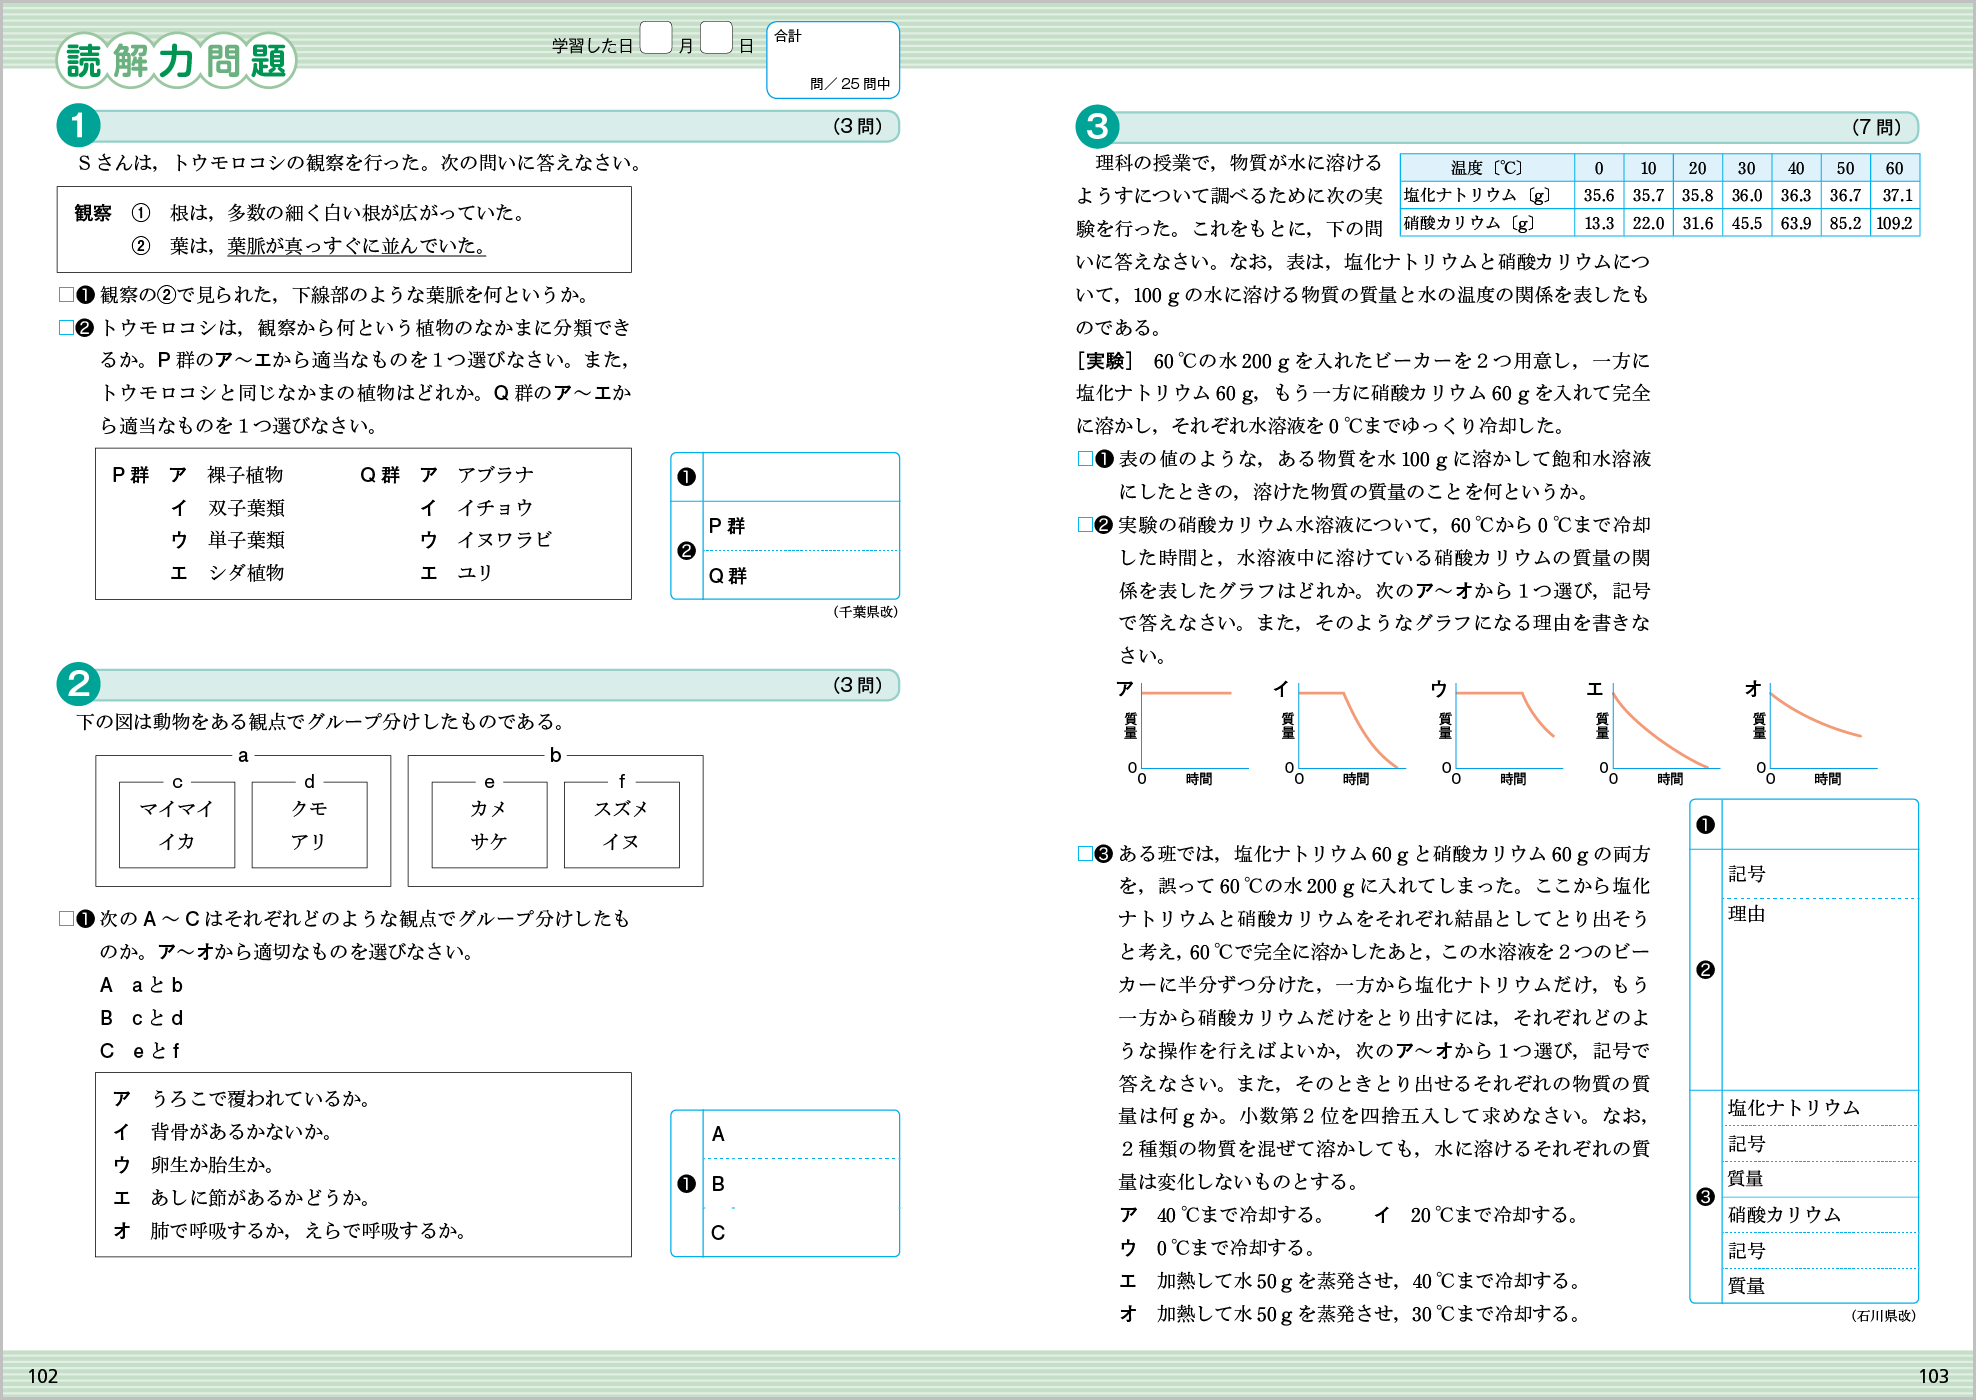1976x1400 pixels.
Task: Click section 3 answer field ❶
Action: coord(1820,824)
